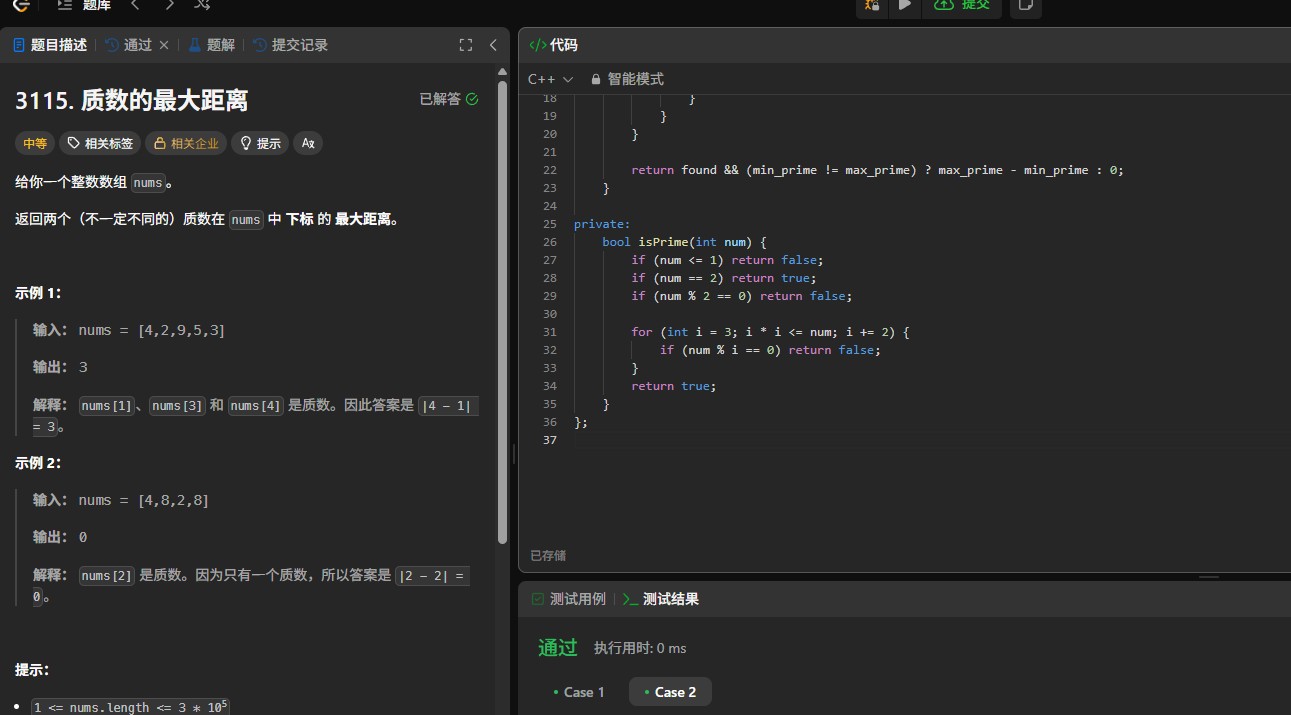Show 相关标签 related topics
Image resolution: width=1291 pixels, height=715 pixels.
tap(100, 143)
